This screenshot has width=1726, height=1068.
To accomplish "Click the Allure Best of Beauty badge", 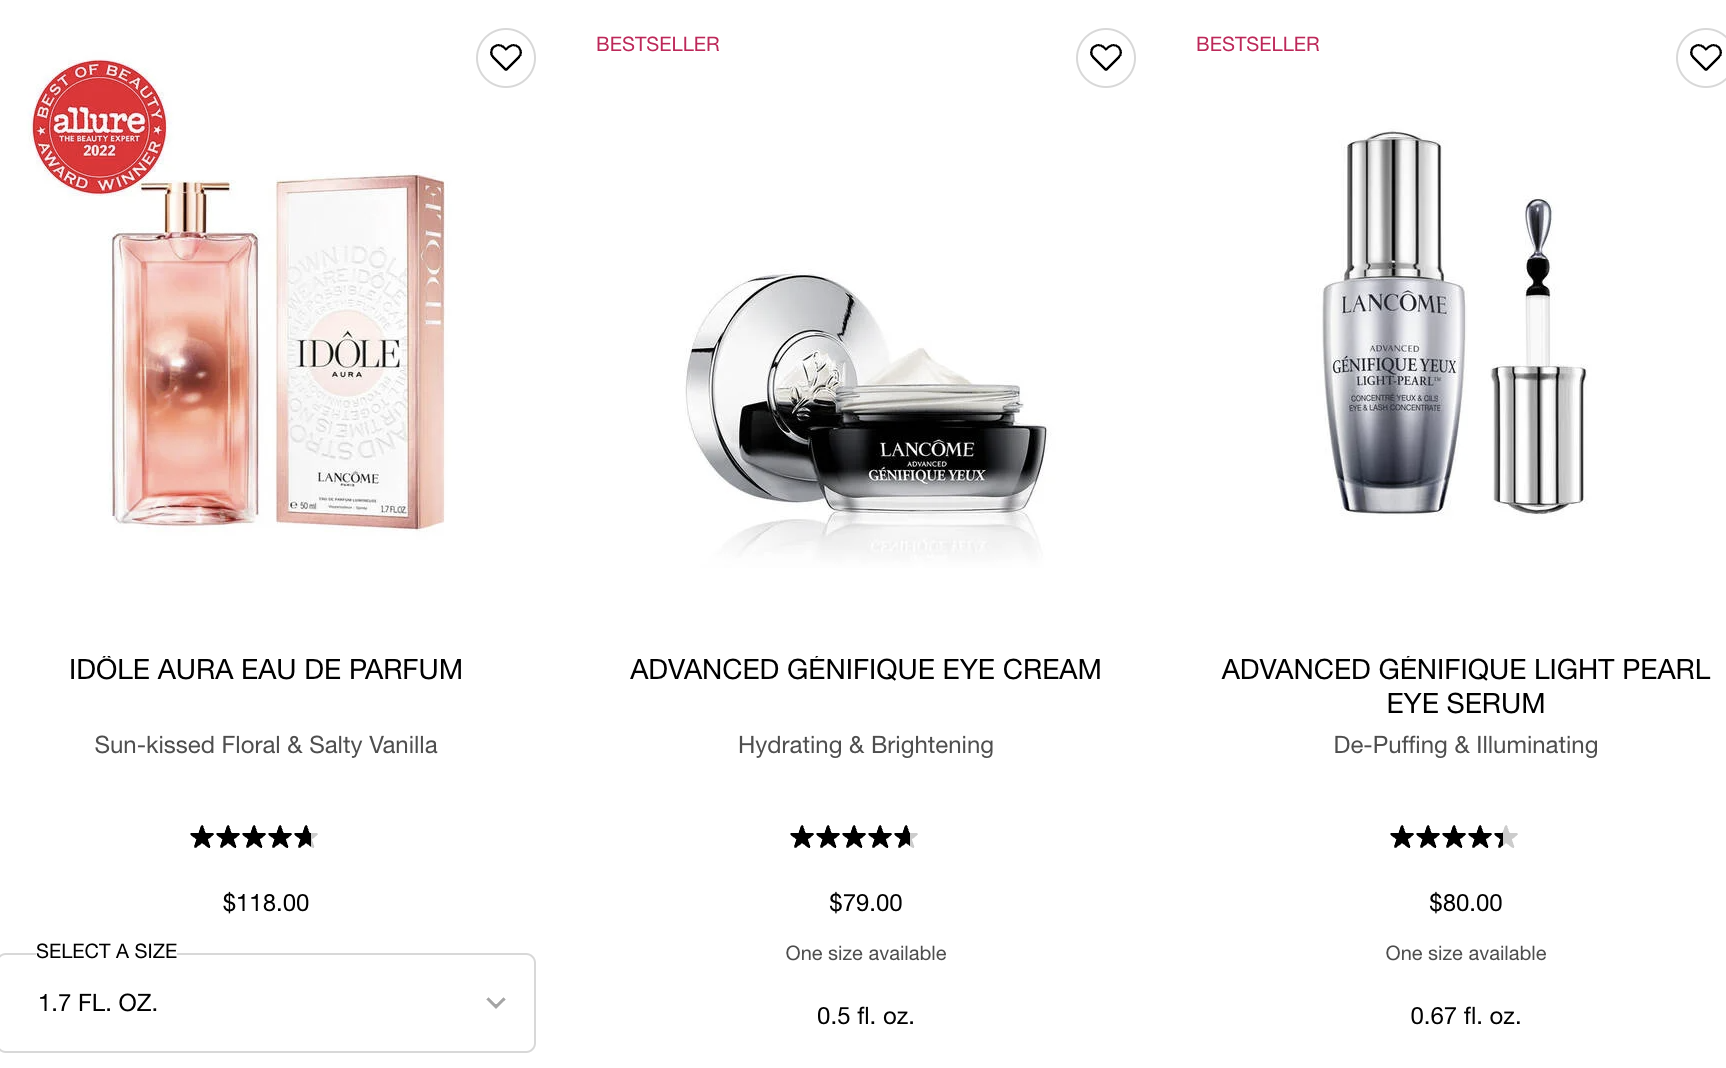I will click(99, 126).
